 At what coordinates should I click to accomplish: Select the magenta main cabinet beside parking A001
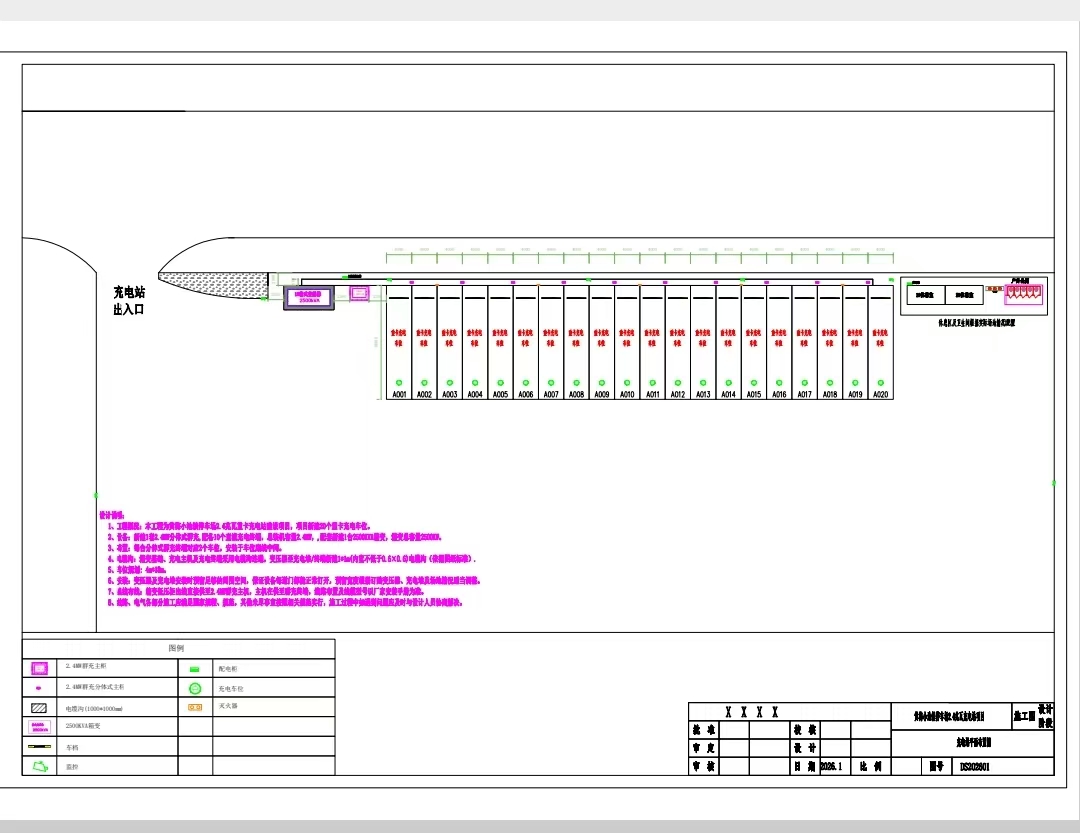[359, 294]
